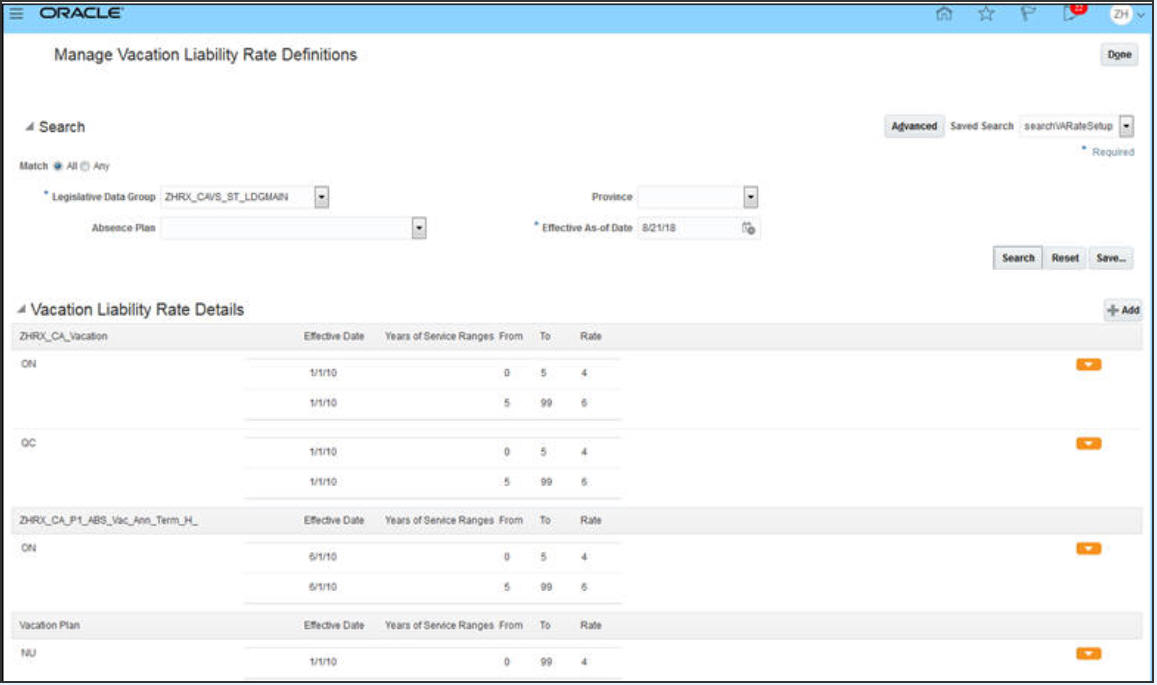Click the QC province label
Screen dimensions: 1157x685
pos(28,444)
